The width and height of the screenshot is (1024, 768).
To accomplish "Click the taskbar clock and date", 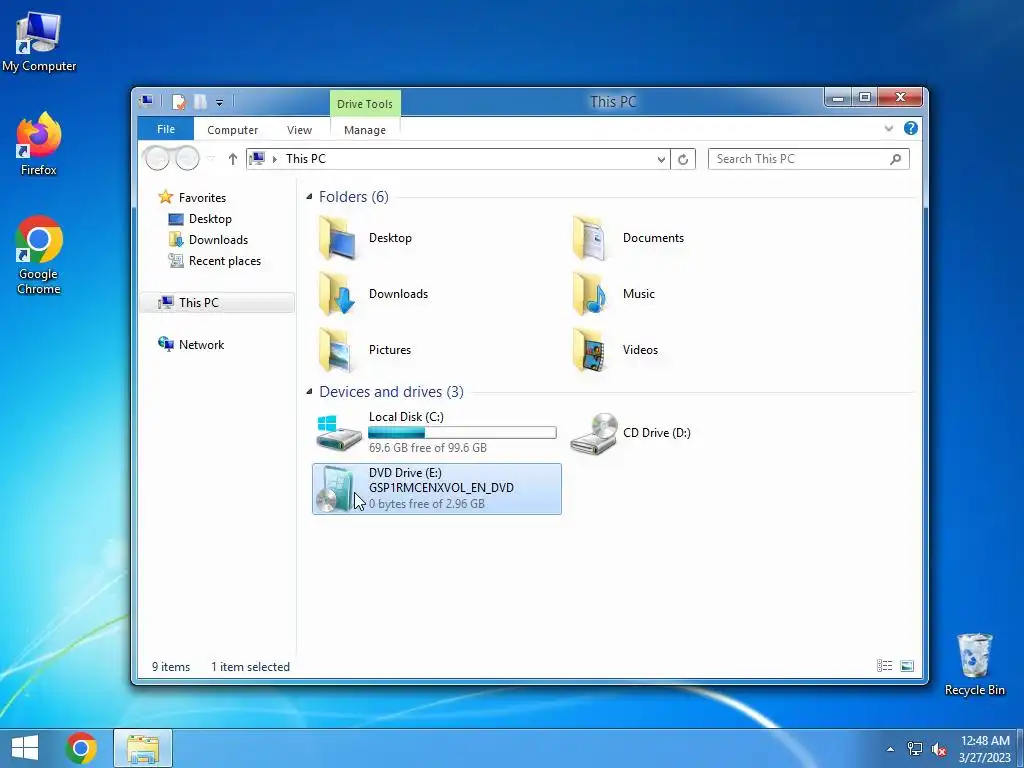I will pyautogui.click(x=984, y=749).
